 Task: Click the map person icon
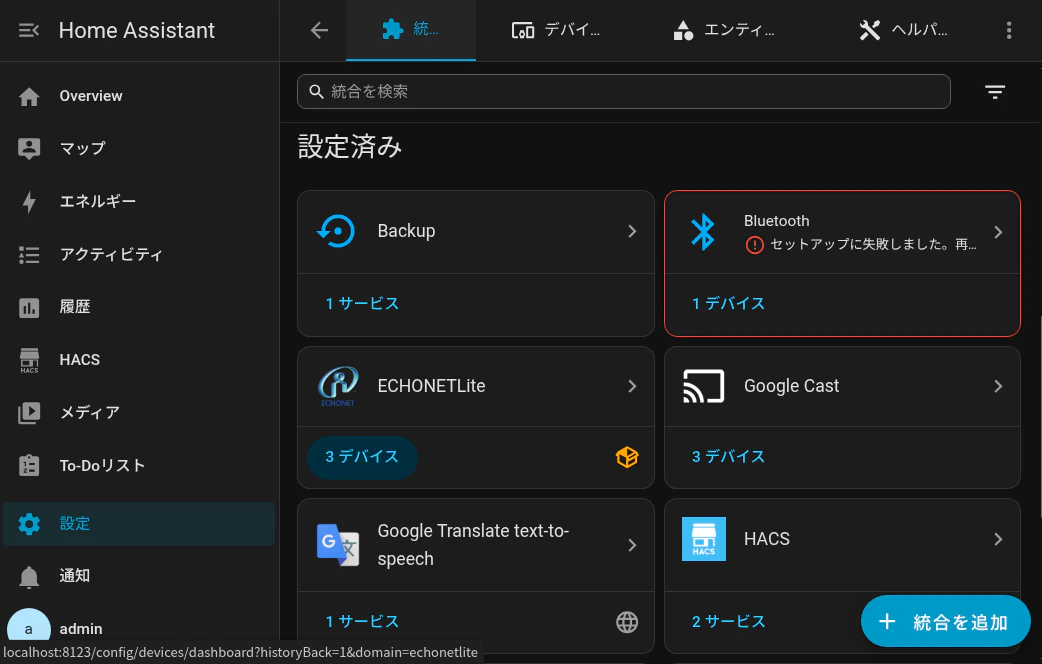29,148
